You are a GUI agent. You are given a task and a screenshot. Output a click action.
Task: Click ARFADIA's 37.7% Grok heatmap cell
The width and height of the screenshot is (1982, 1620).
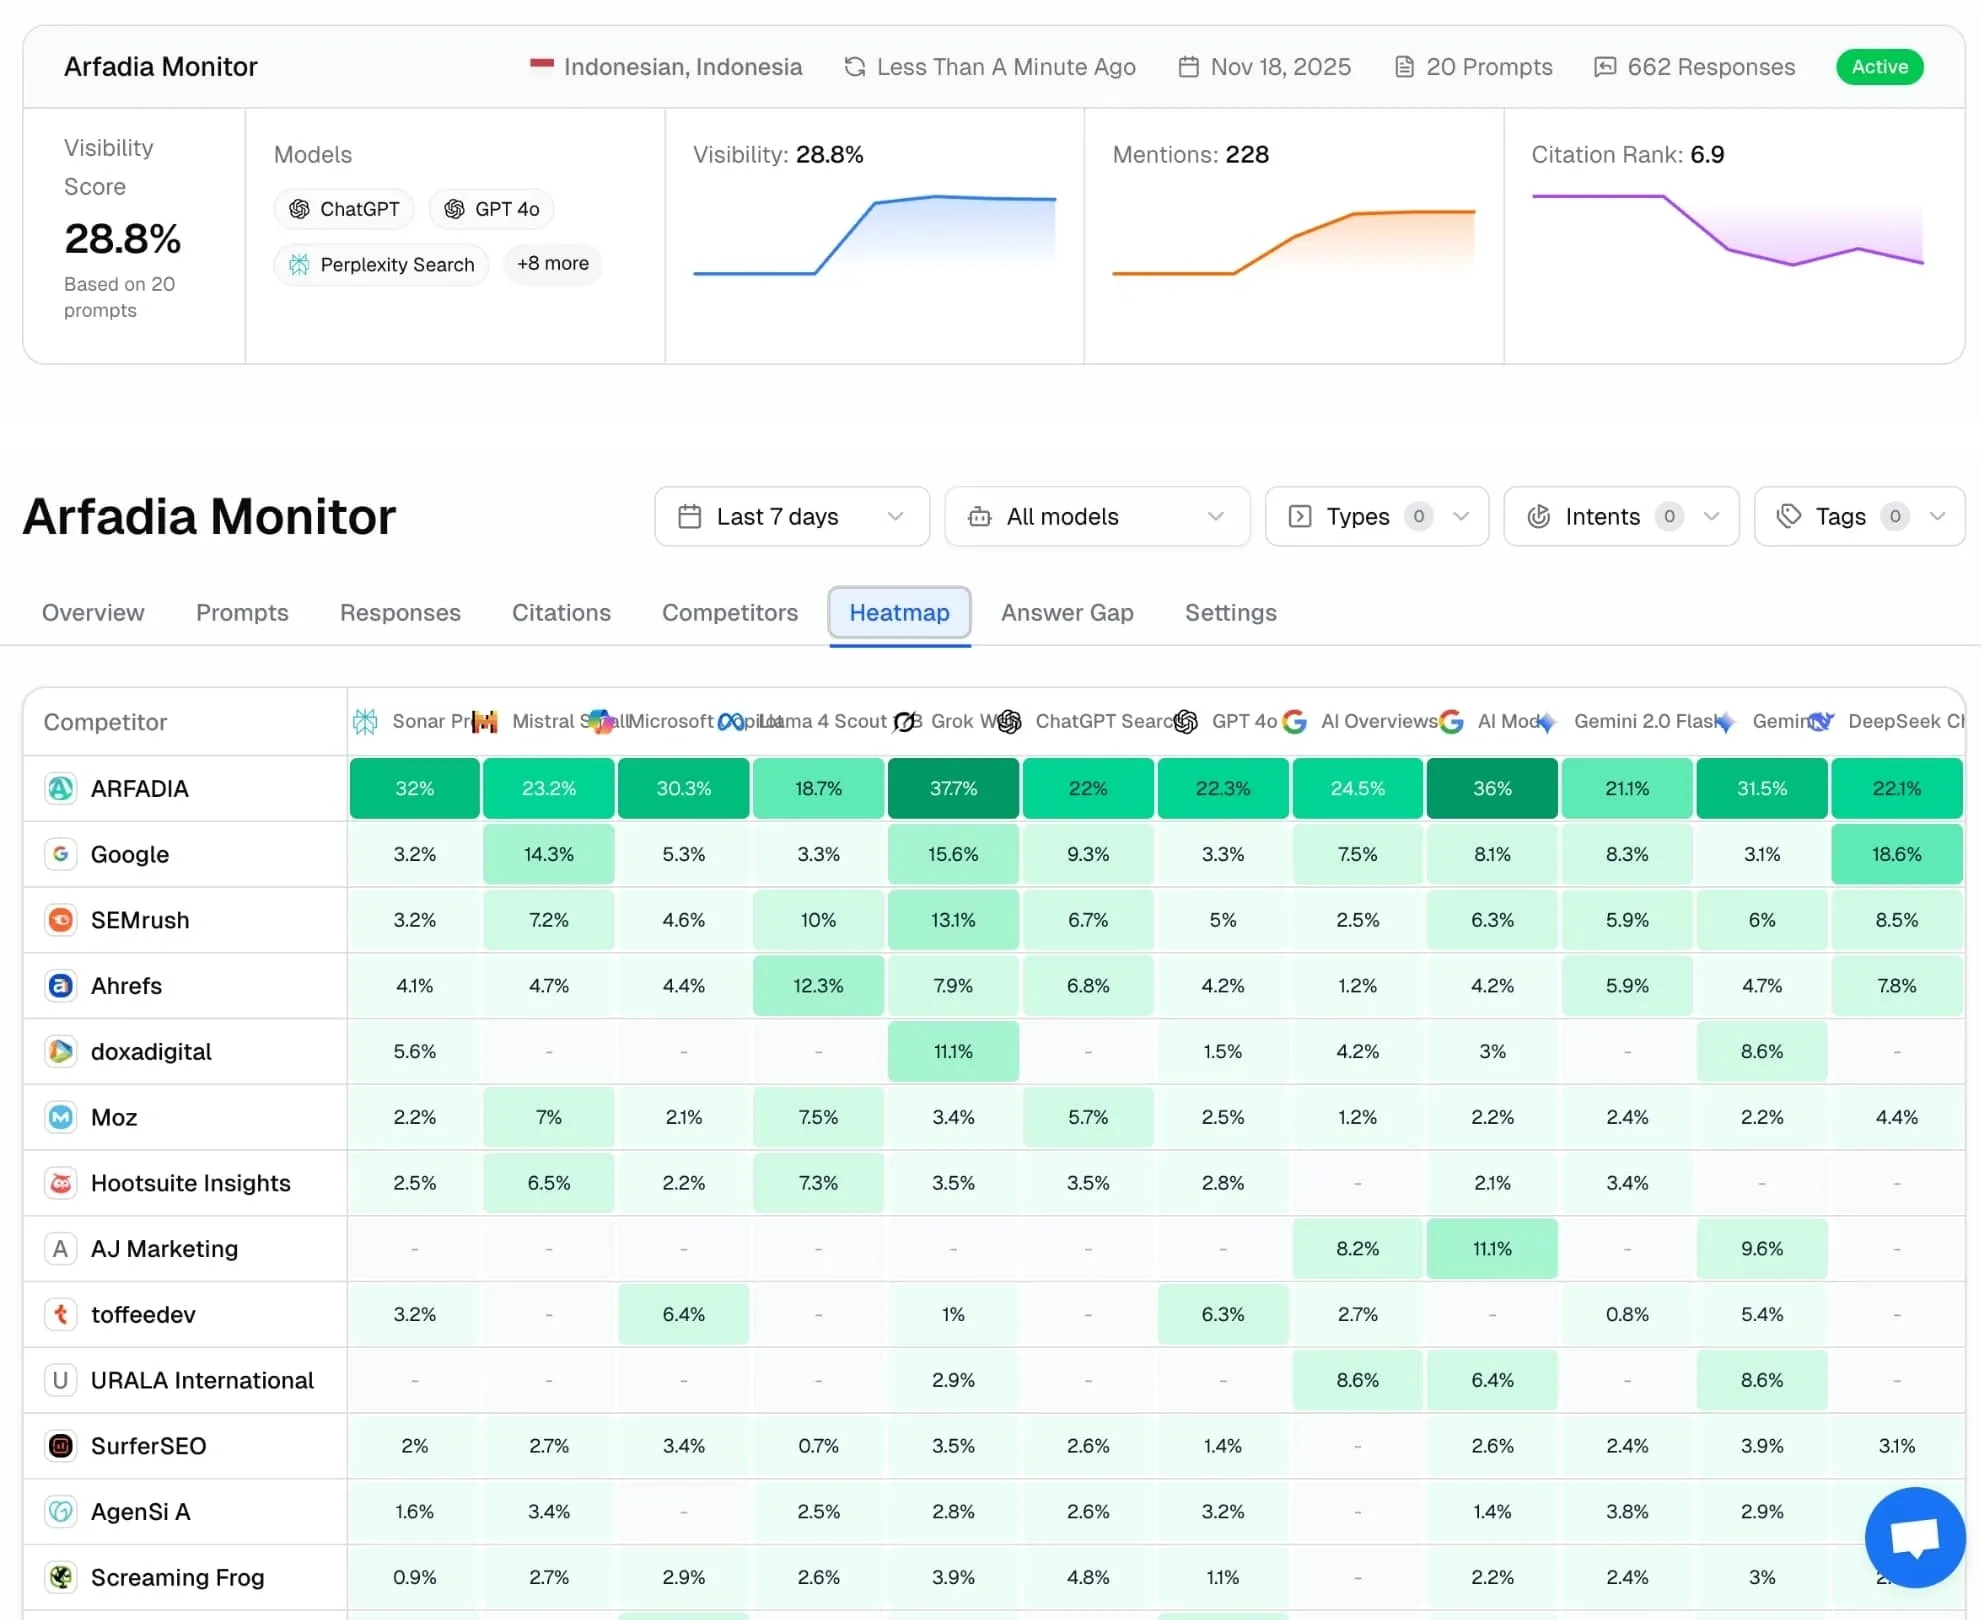click(x=953, y=788)
